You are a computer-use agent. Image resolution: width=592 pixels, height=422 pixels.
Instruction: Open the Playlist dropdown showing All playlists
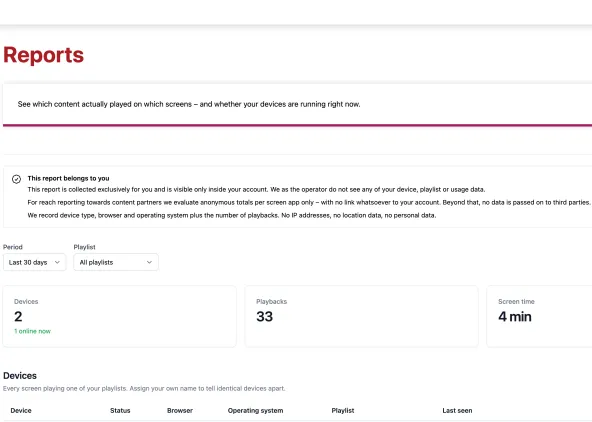[116, 262]
